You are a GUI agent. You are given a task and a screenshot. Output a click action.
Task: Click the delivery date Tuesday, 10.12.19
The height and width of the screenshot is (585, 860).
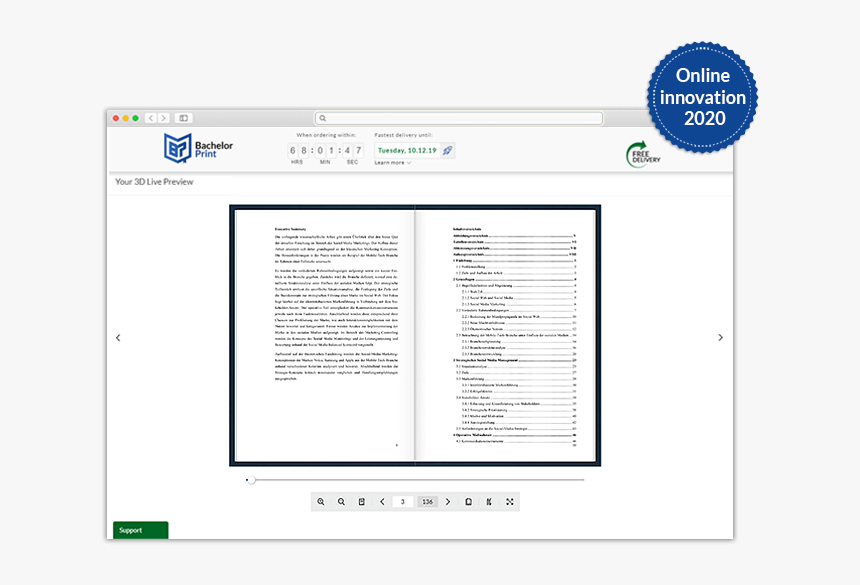click(x=407, y=150)
